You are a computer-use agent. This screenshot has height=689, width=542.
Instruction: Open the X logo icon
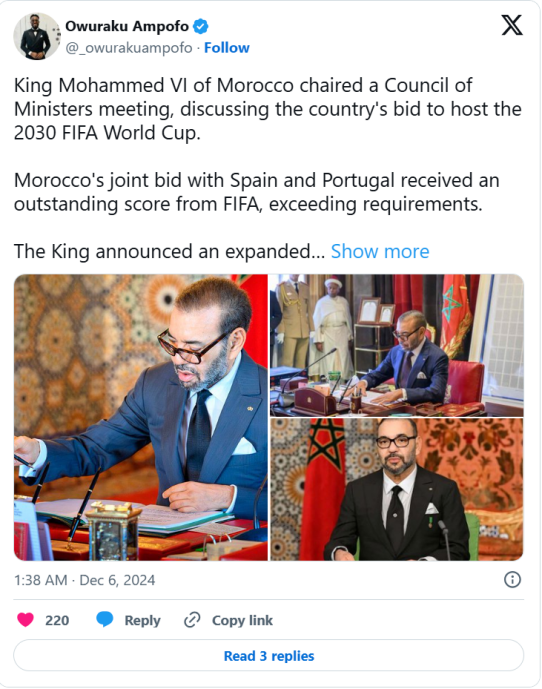pyautogui.click(x=512, y=25)
